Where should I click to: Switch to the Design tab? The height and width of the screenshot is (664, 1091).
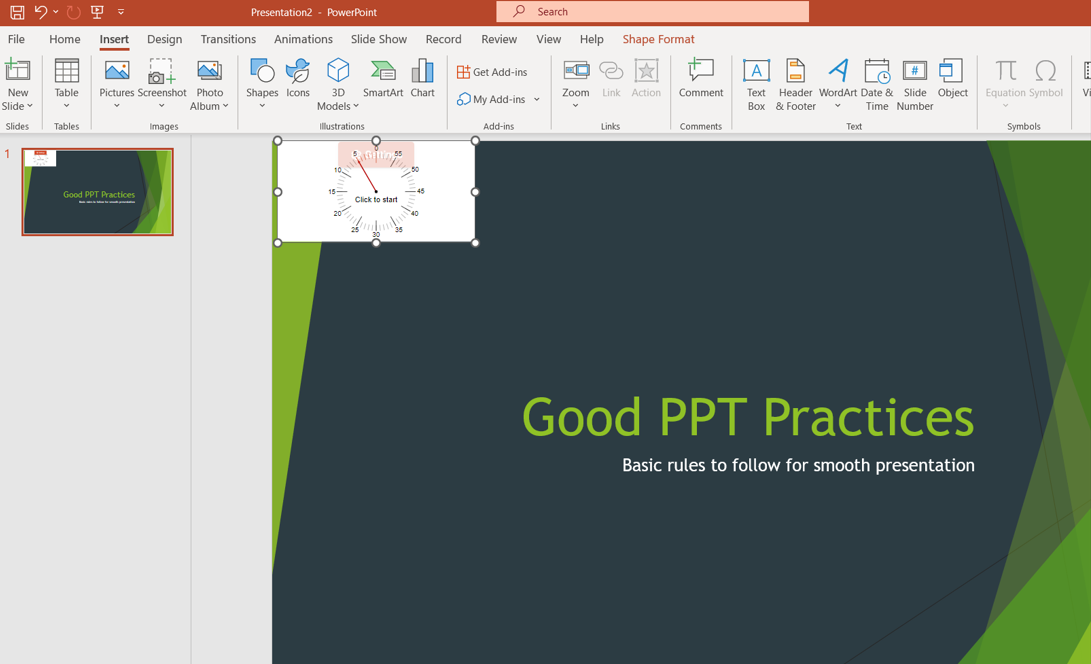tap(164, 39)
